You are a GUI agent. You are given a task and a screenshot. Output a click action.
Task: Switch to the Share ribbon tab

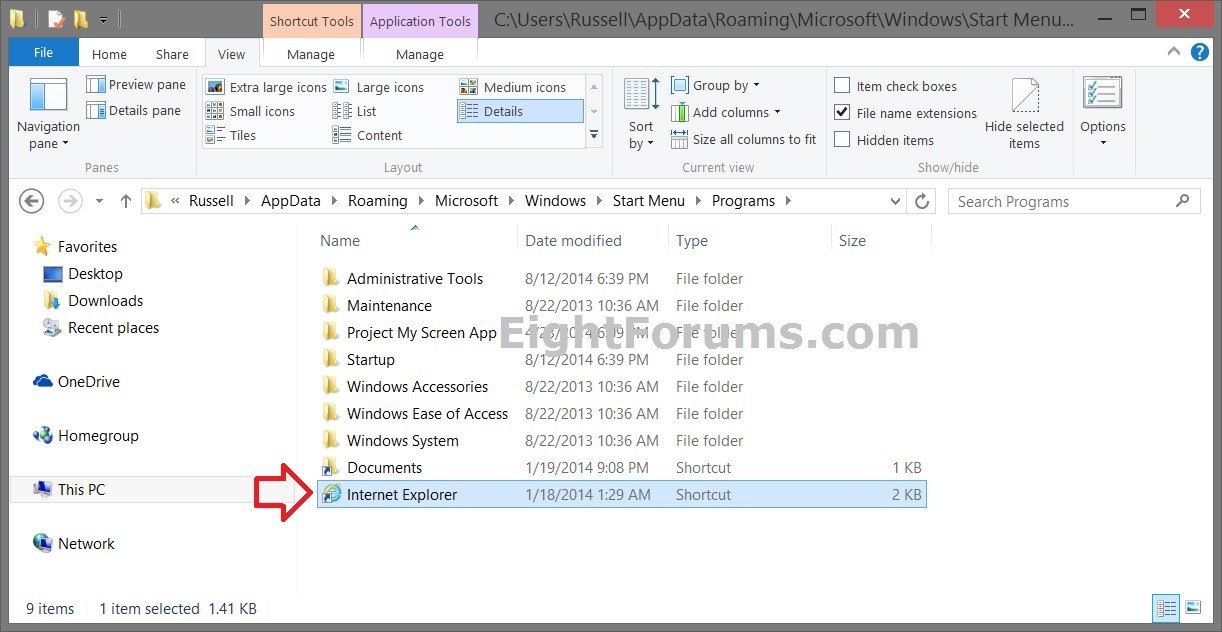(x=172, y=54)
